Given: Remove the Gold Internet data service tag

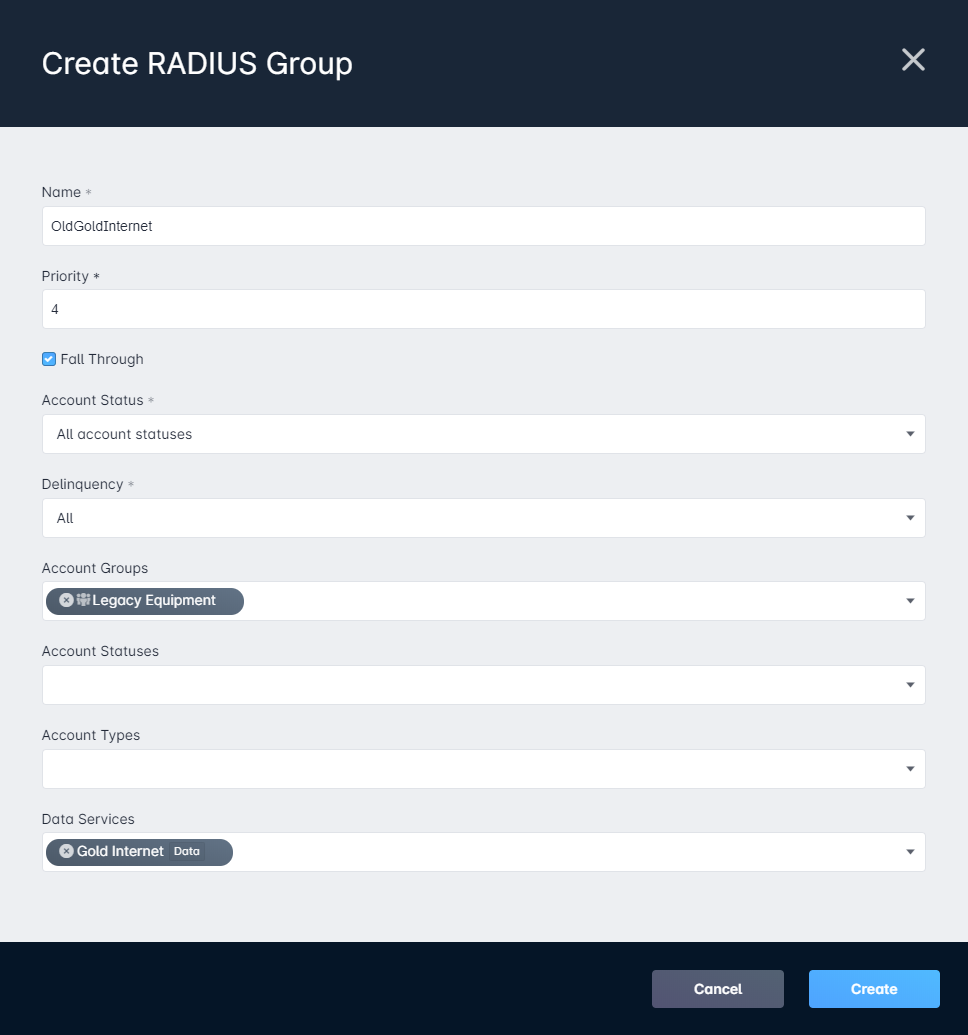Looking at the screenshot, I should pos(66,851).
